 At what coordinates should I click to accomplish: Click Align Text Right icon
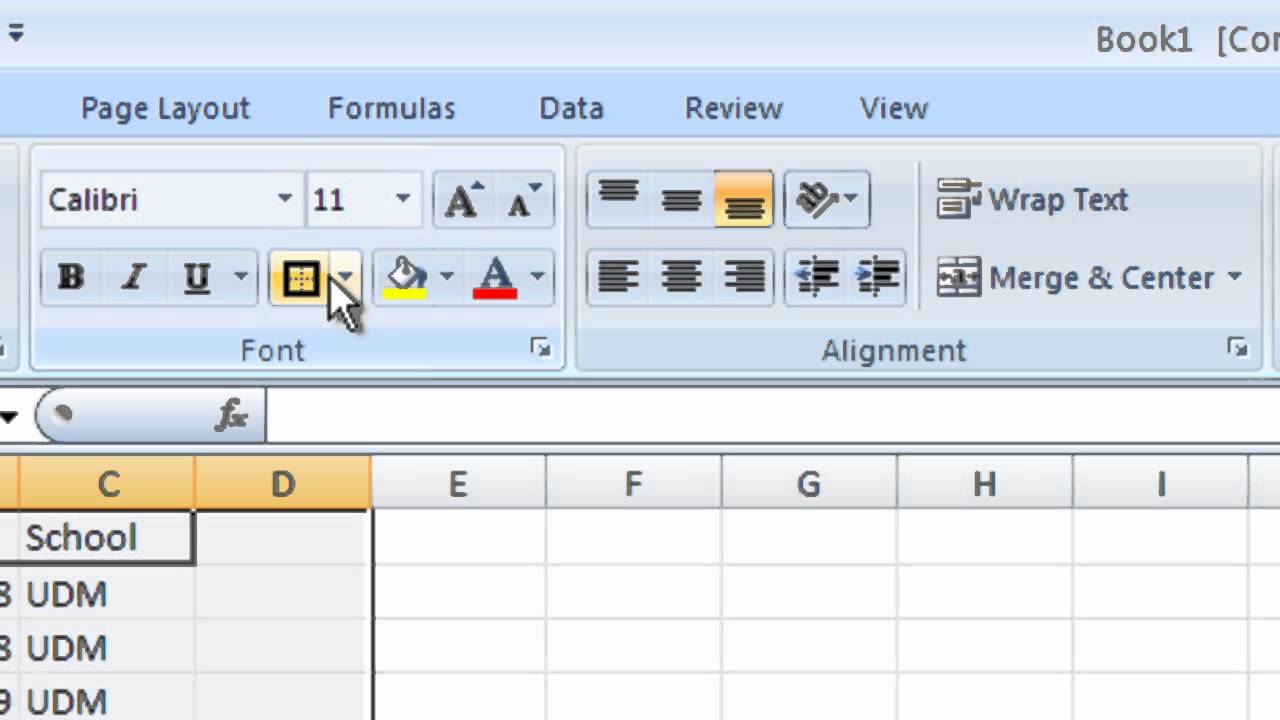744,277
